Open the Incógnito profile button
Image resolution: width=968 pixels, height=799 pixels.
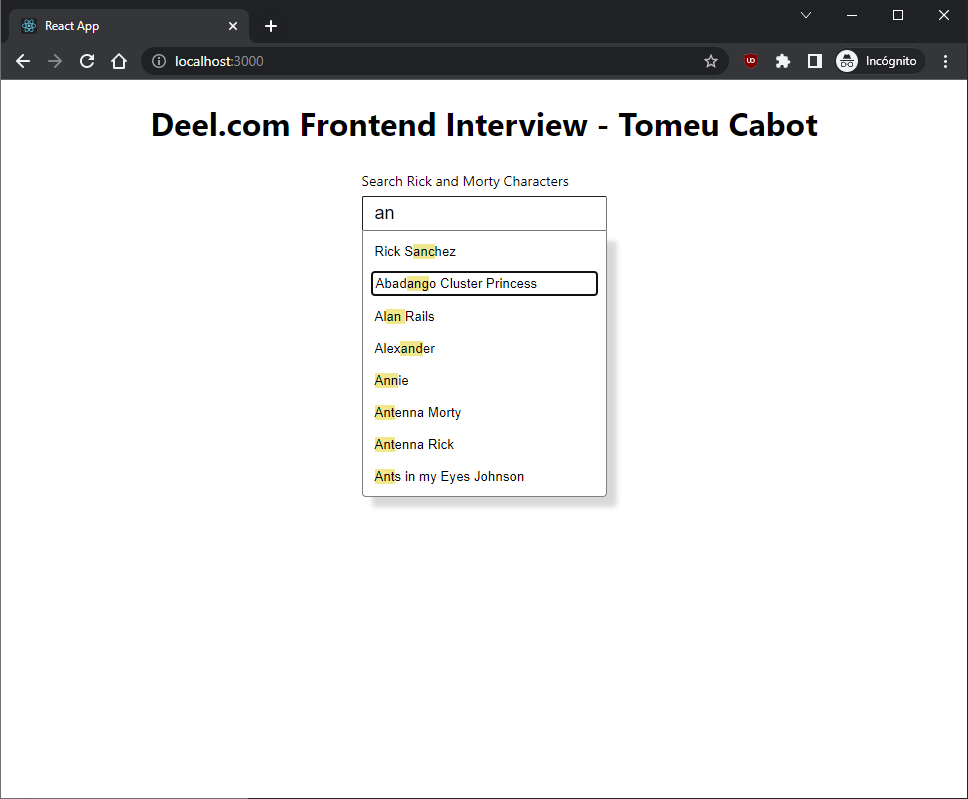879,61
